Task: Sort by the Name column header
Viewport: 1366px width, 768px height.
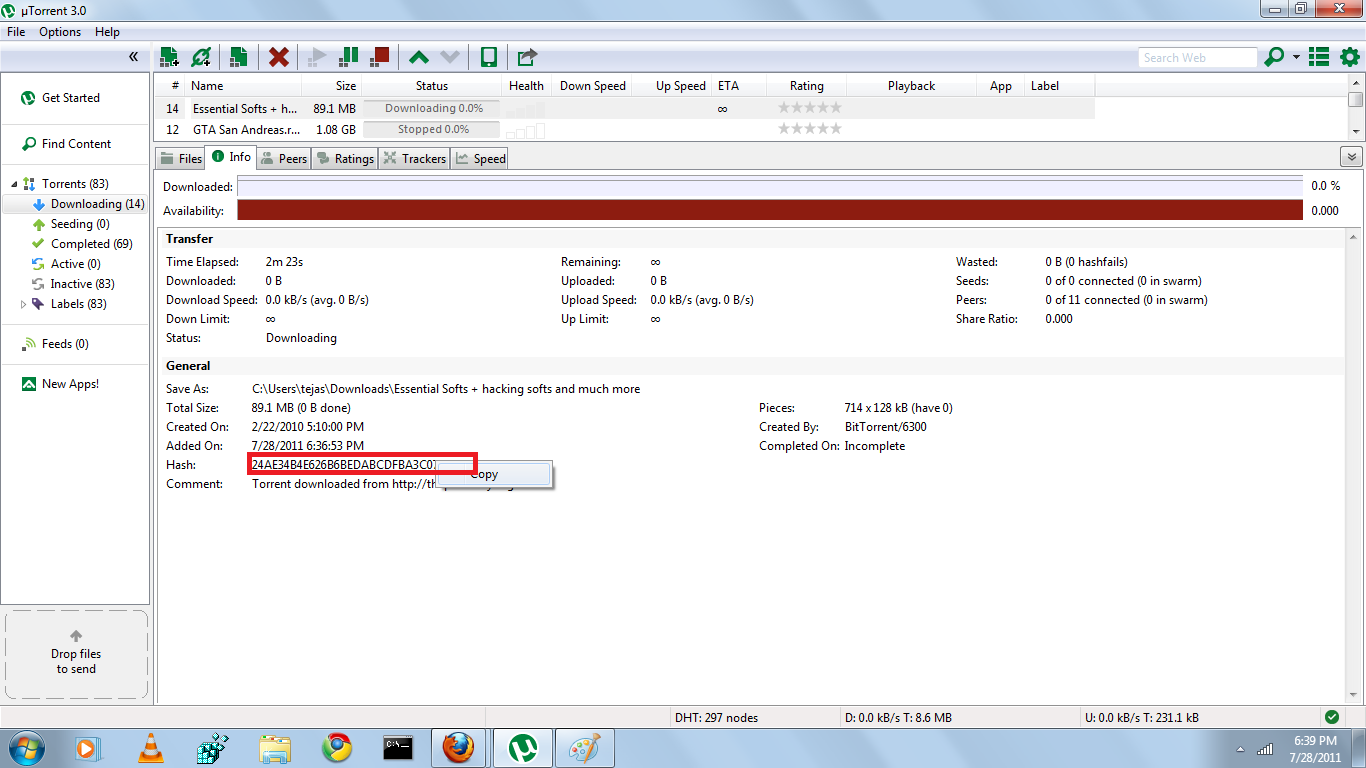Action: (243, 86)
